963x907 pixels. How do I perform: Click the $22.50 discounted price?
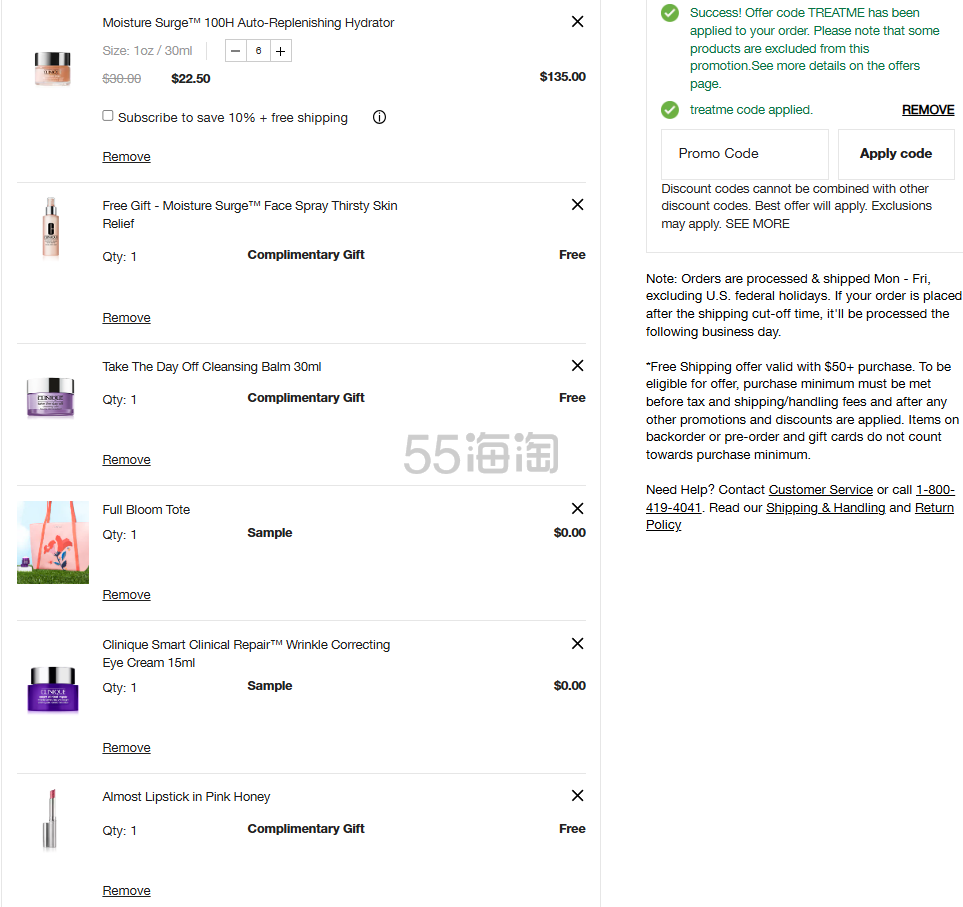[x=190, y=79]
